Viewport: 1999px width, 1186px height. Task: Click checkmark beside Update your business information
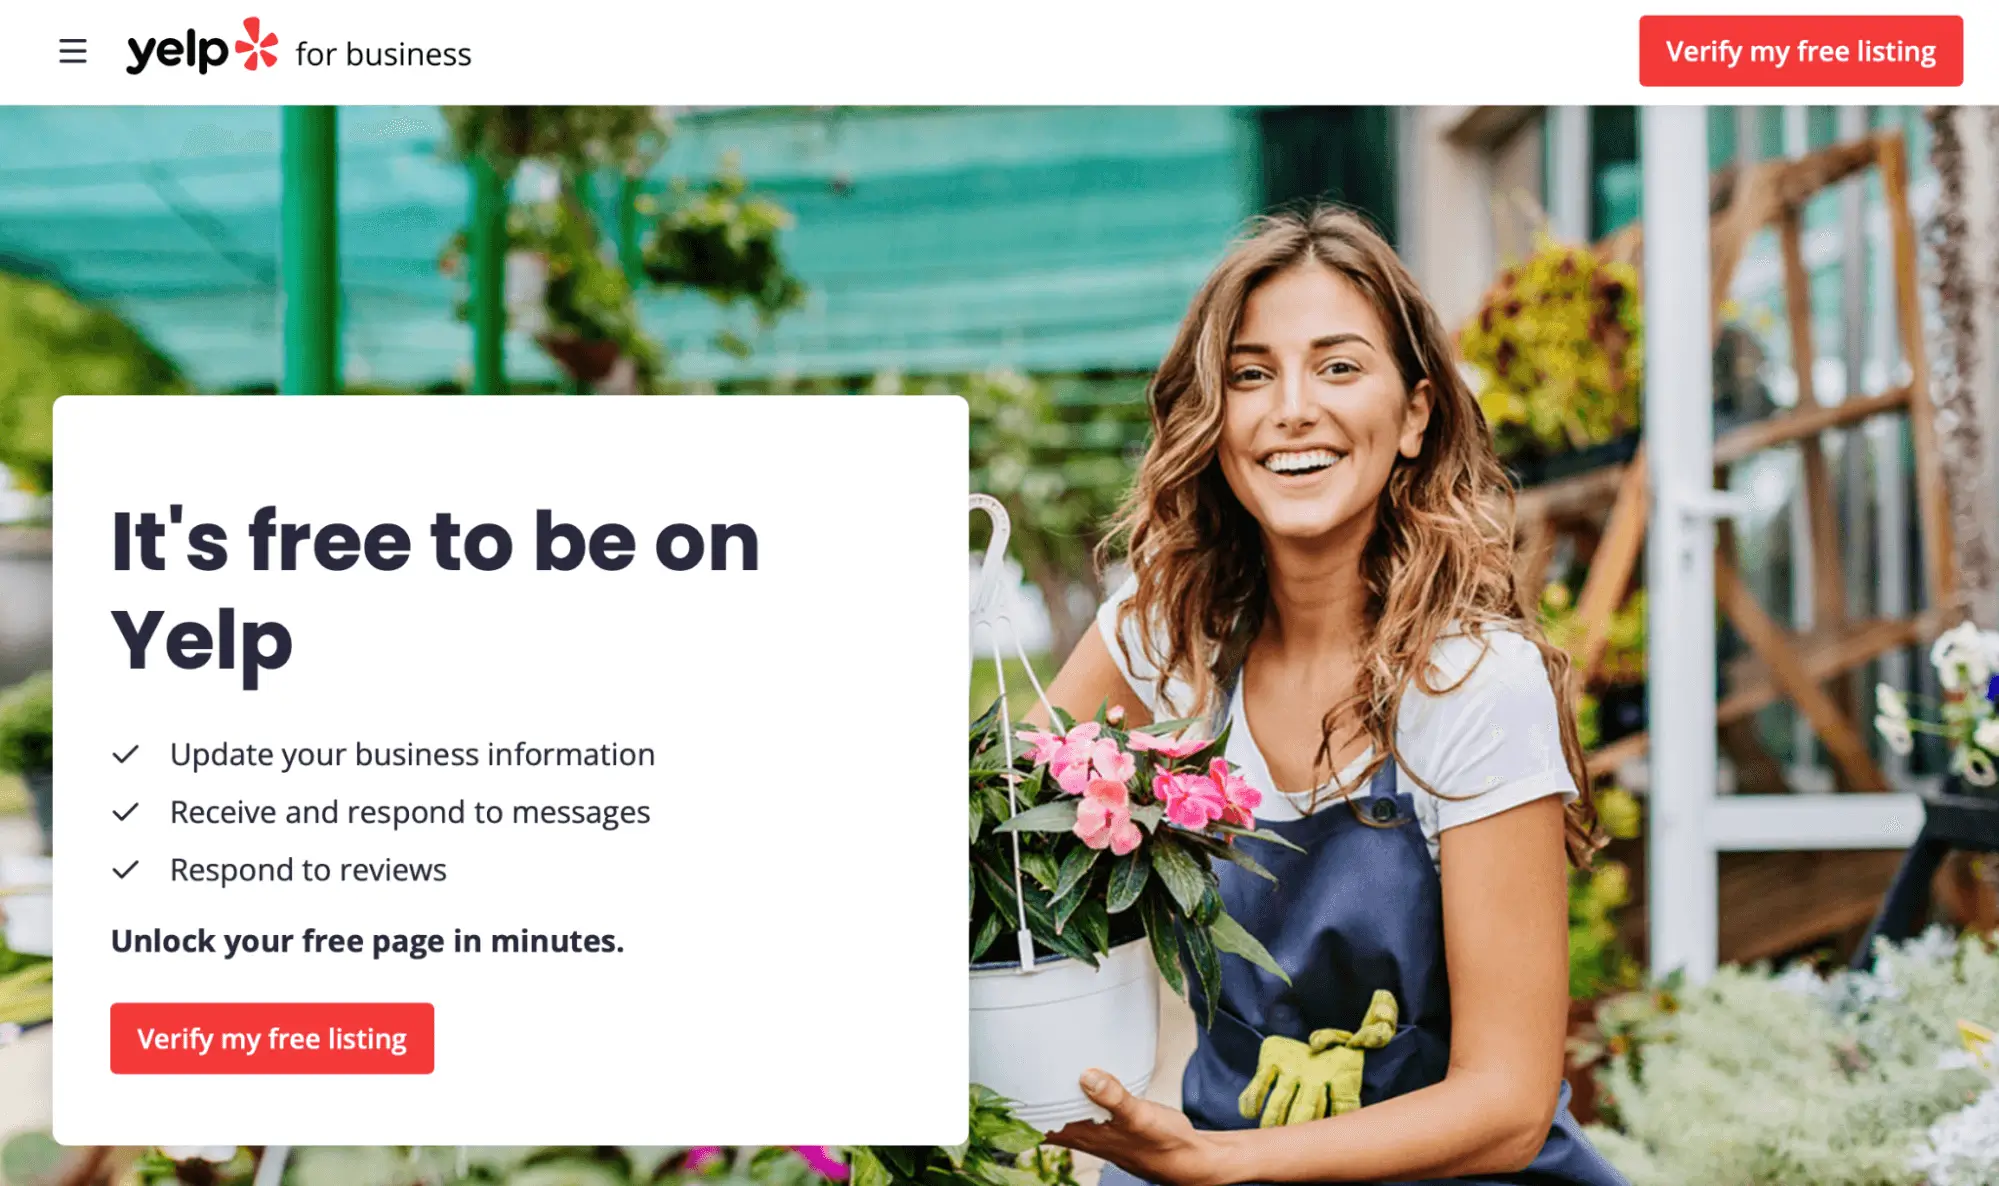[125, 754]
